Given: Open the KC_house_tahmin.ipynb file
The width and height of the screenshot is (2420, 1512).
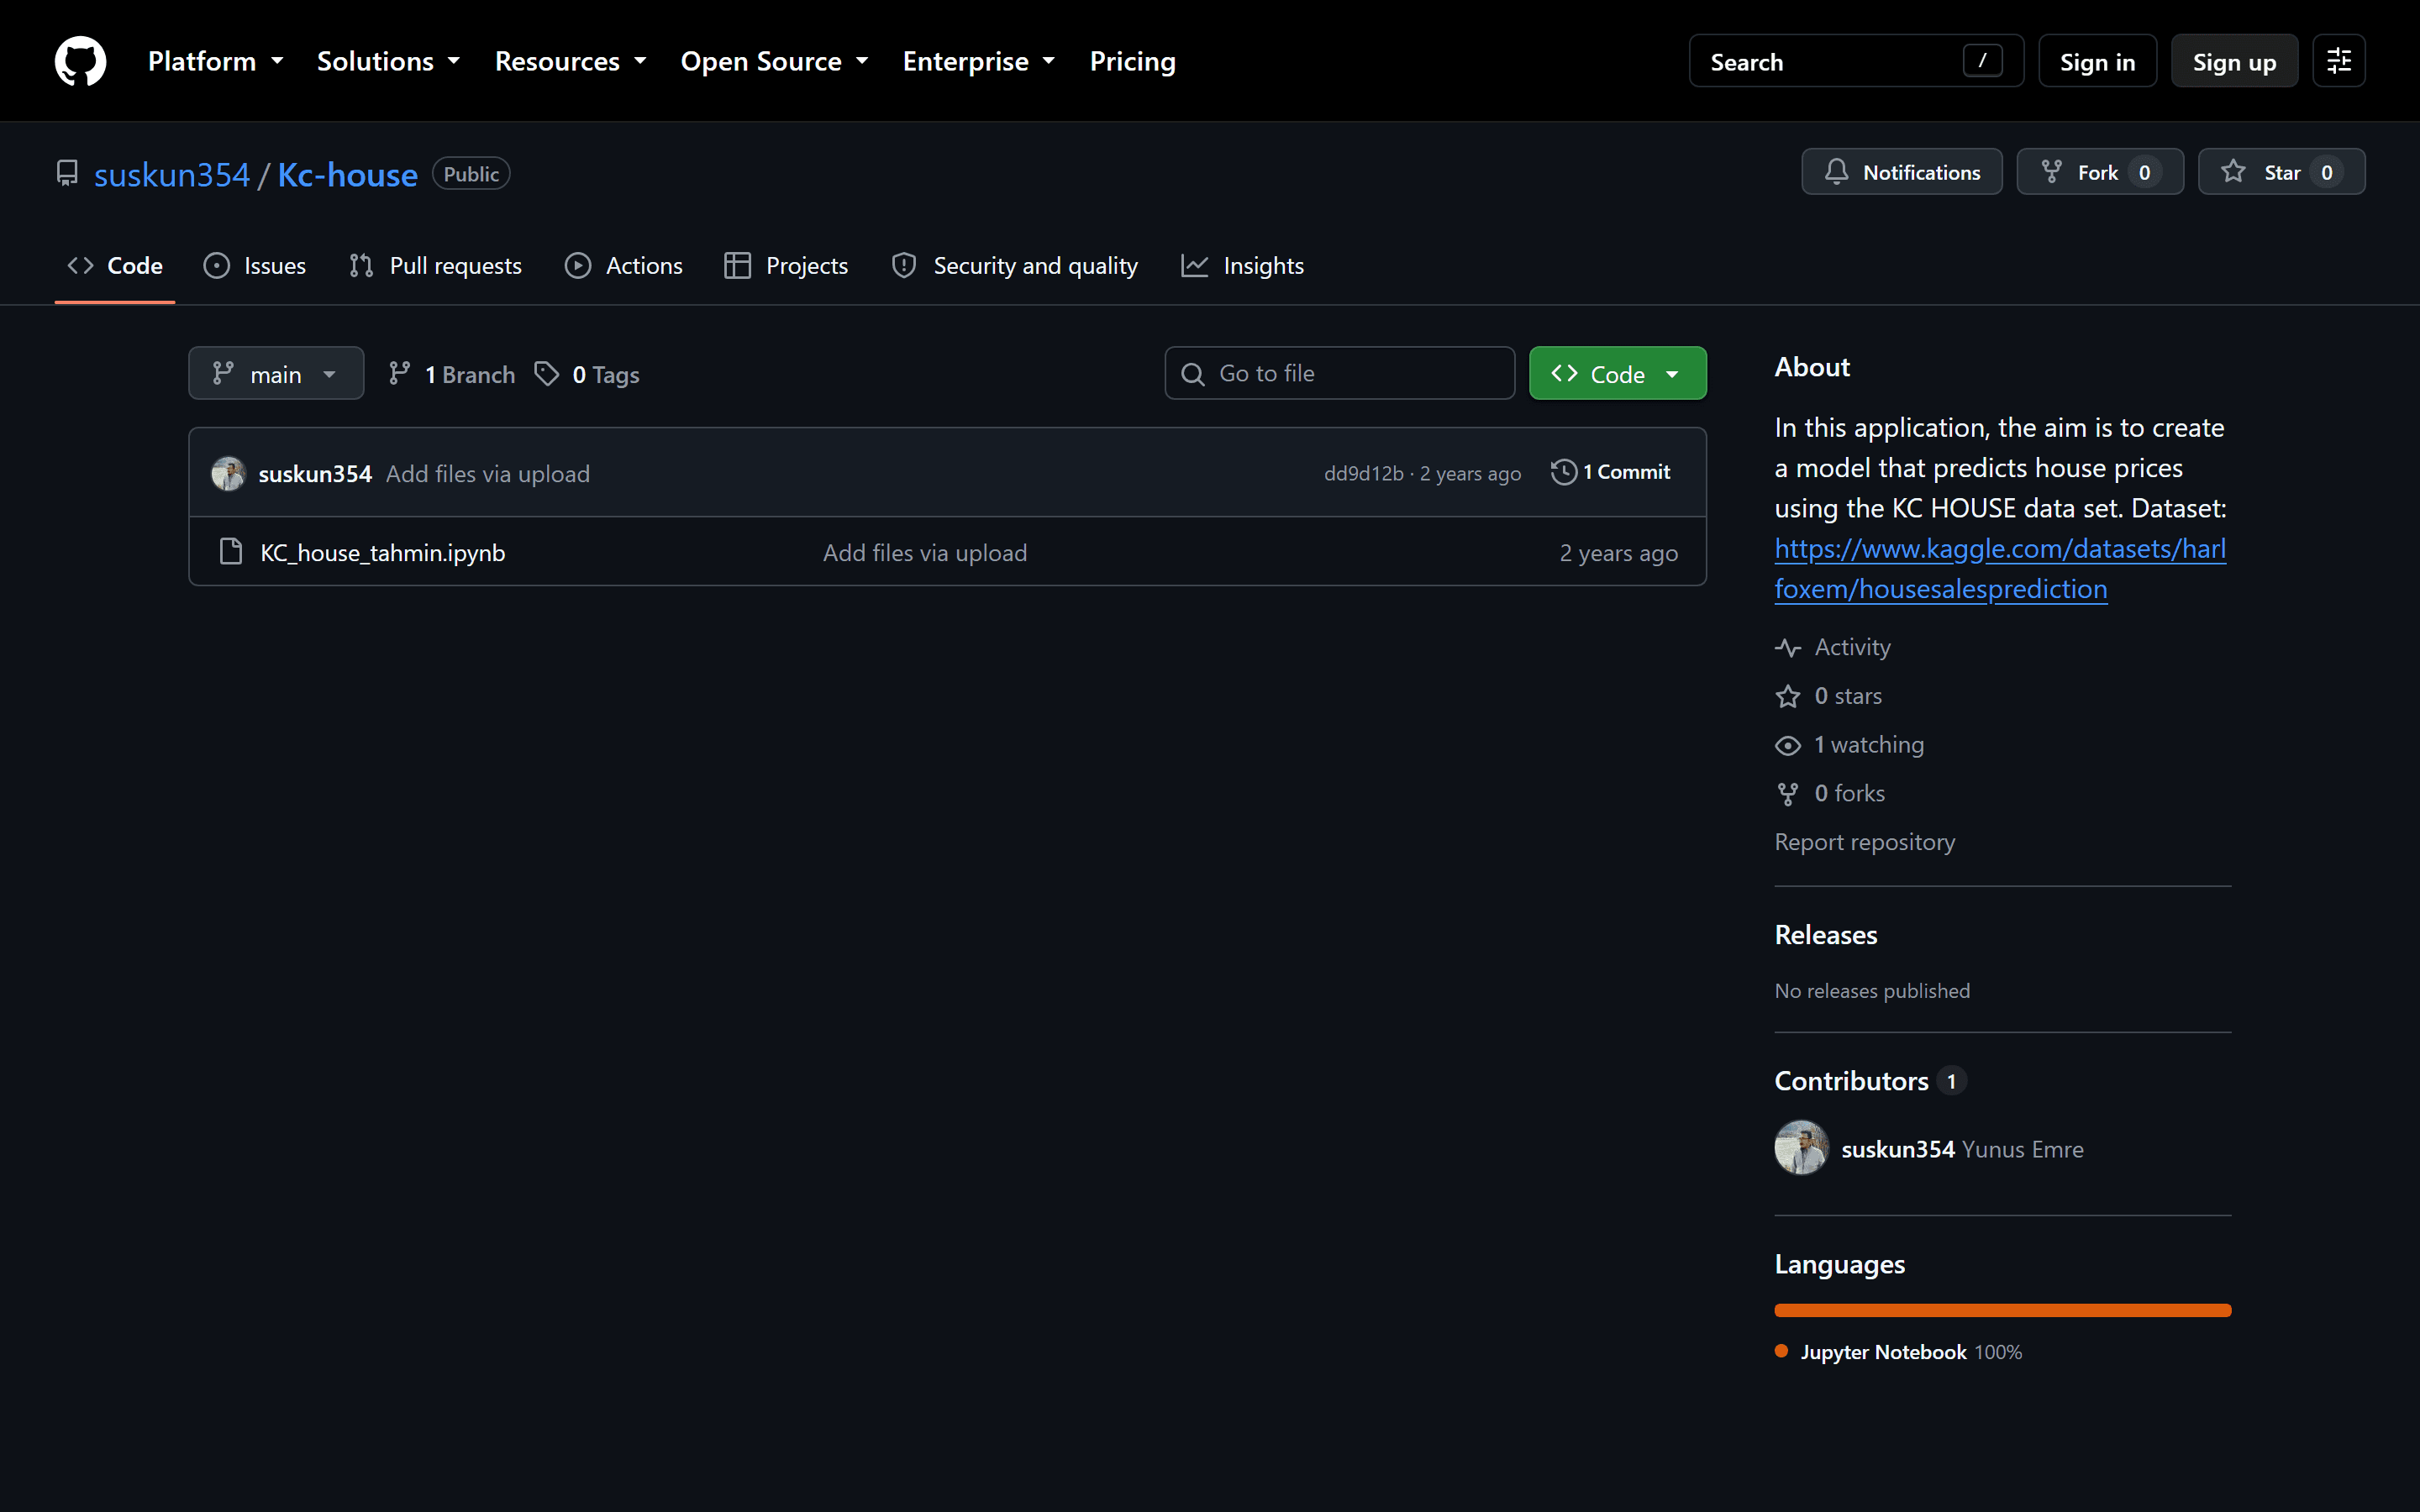Looking at the screenshot, I should 383,553.
